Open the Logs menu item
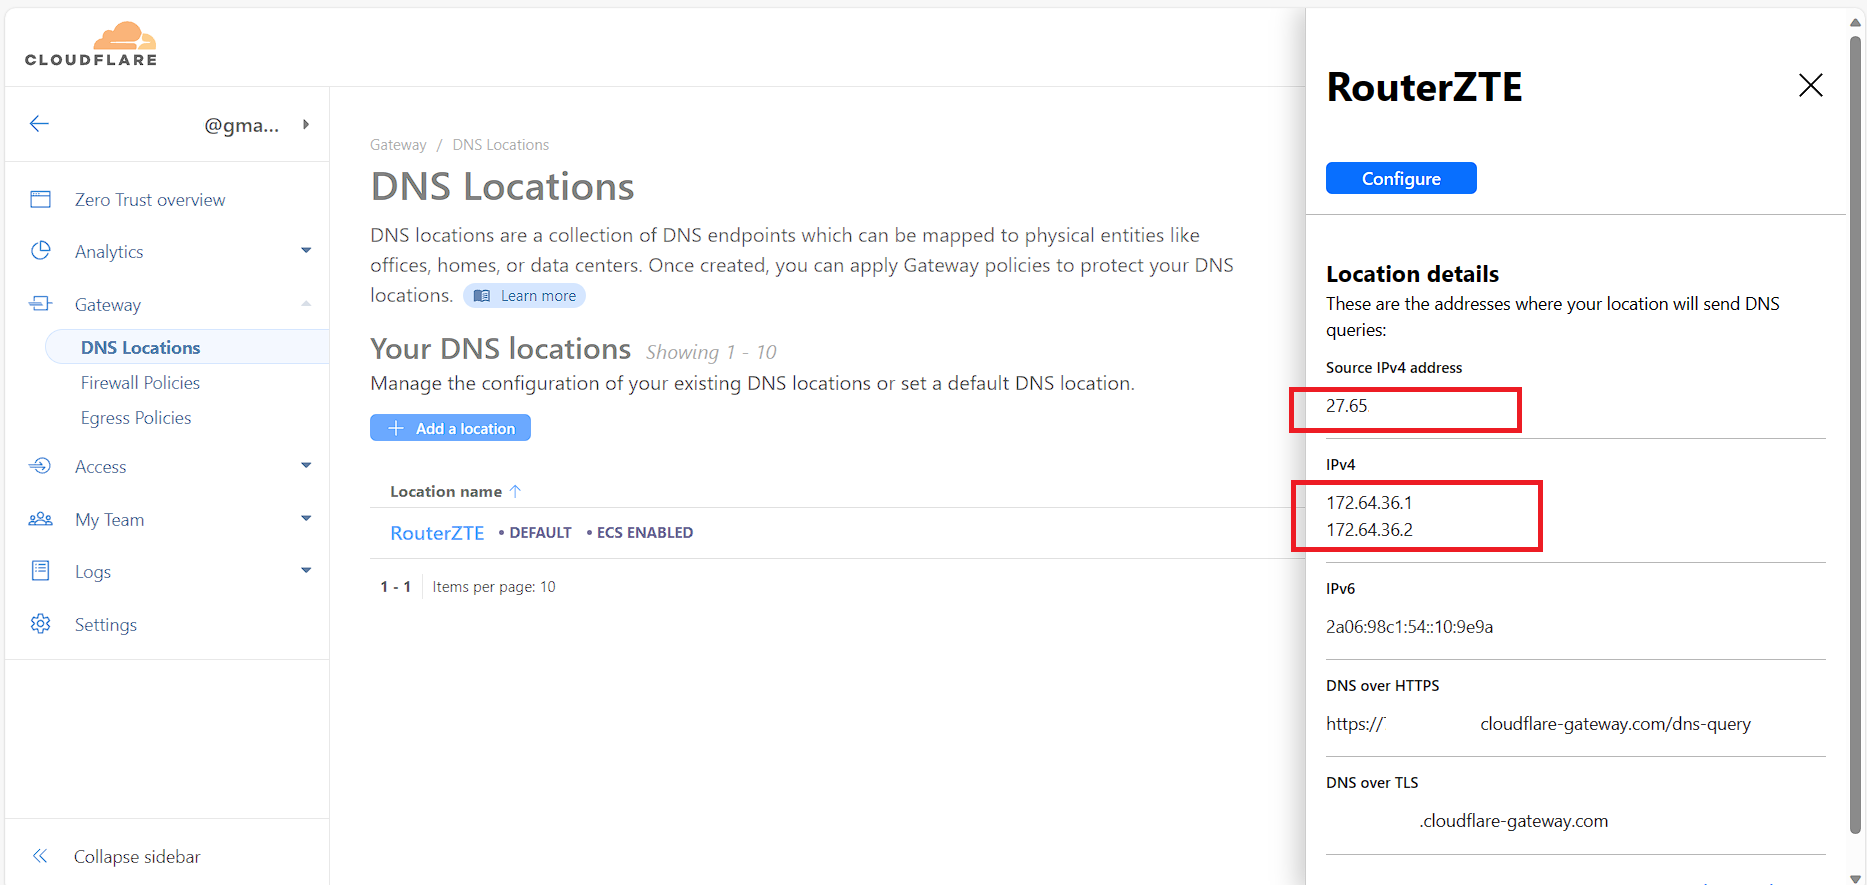The width and height of the screenshot is (1867, 885). tap(93, 572)
